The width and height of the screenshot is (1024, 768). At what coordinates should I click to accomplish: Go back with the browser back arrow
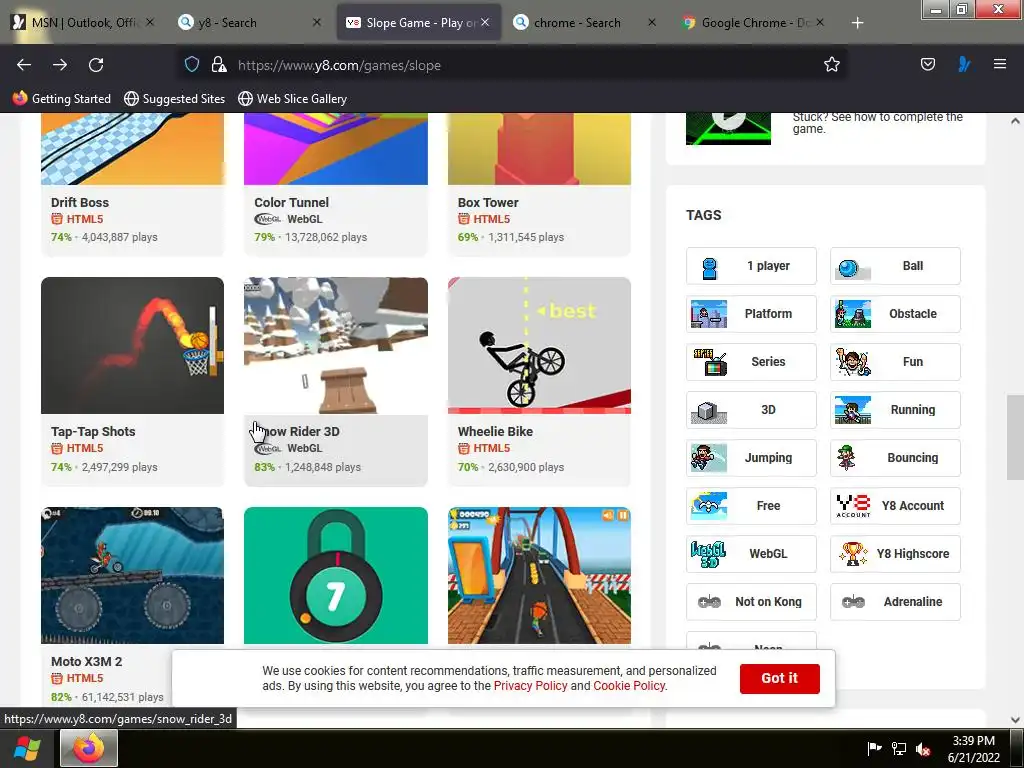(24, 65)
